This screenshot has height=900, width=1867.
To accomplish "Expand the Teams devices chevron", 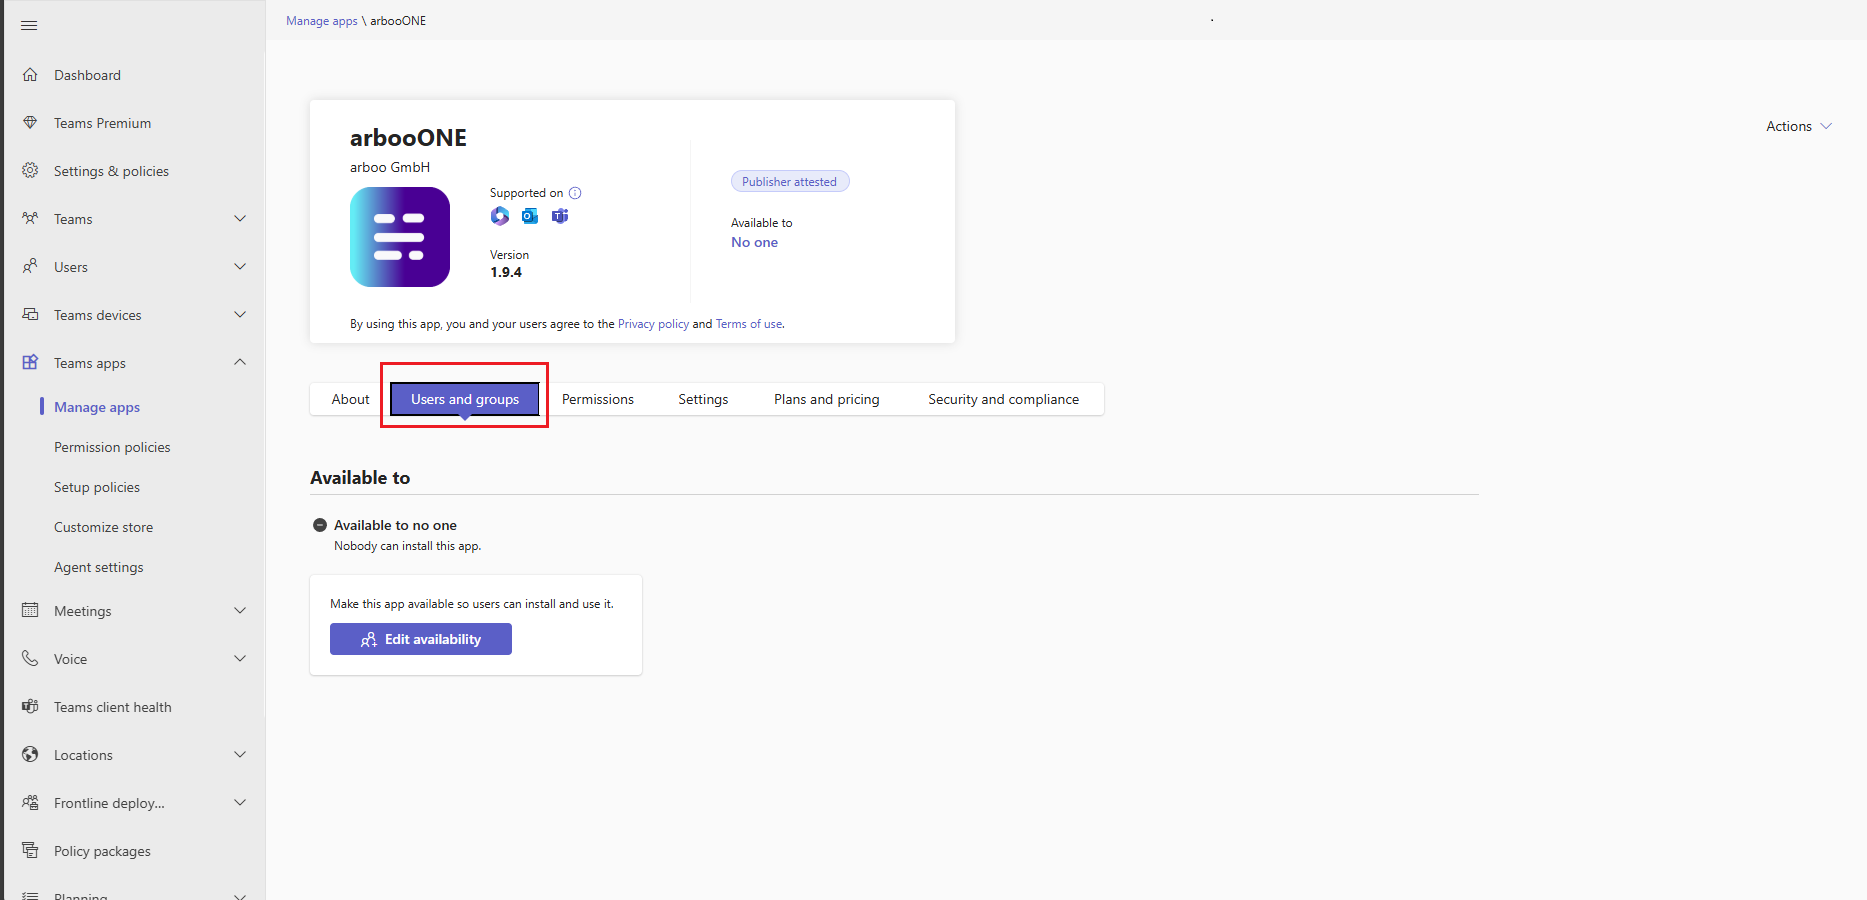I will coord(240,315).
